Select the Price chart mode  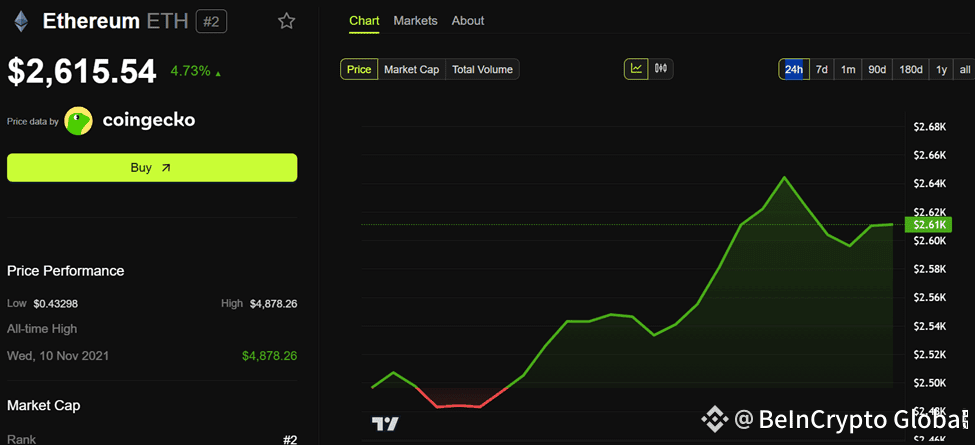click(359, 70)
